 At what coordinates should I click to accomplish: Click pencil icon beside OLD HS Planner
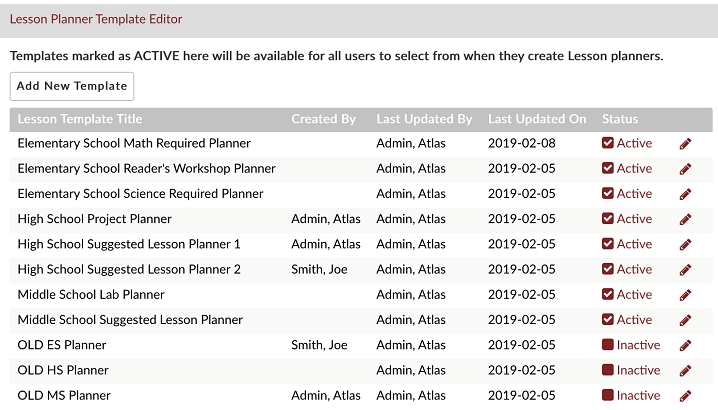tap(685, 371)
